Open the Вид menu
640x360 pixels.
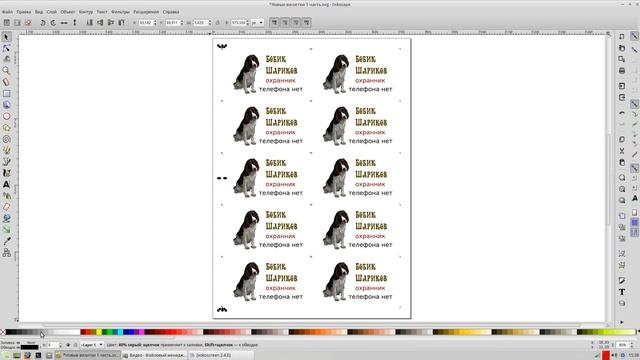(x=39, y=12)
